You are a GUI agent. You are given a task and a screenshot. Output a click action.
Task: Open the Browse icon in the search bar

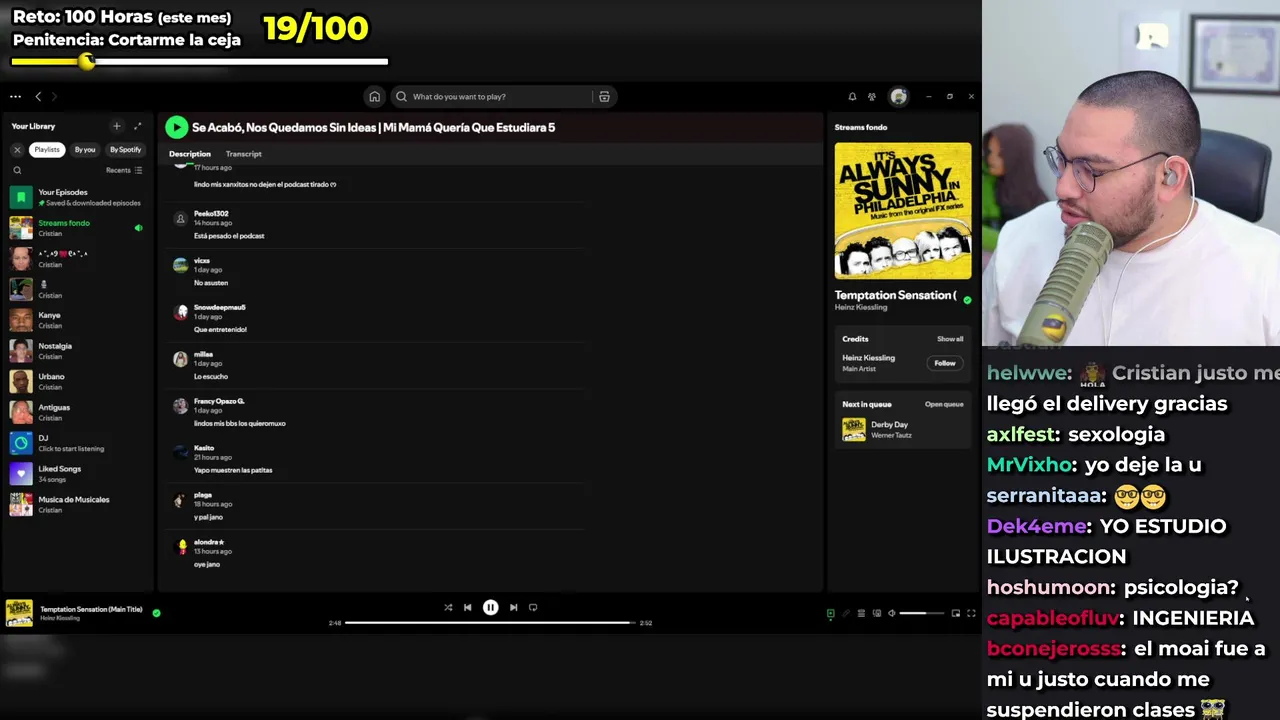click(x=604, y=97)
